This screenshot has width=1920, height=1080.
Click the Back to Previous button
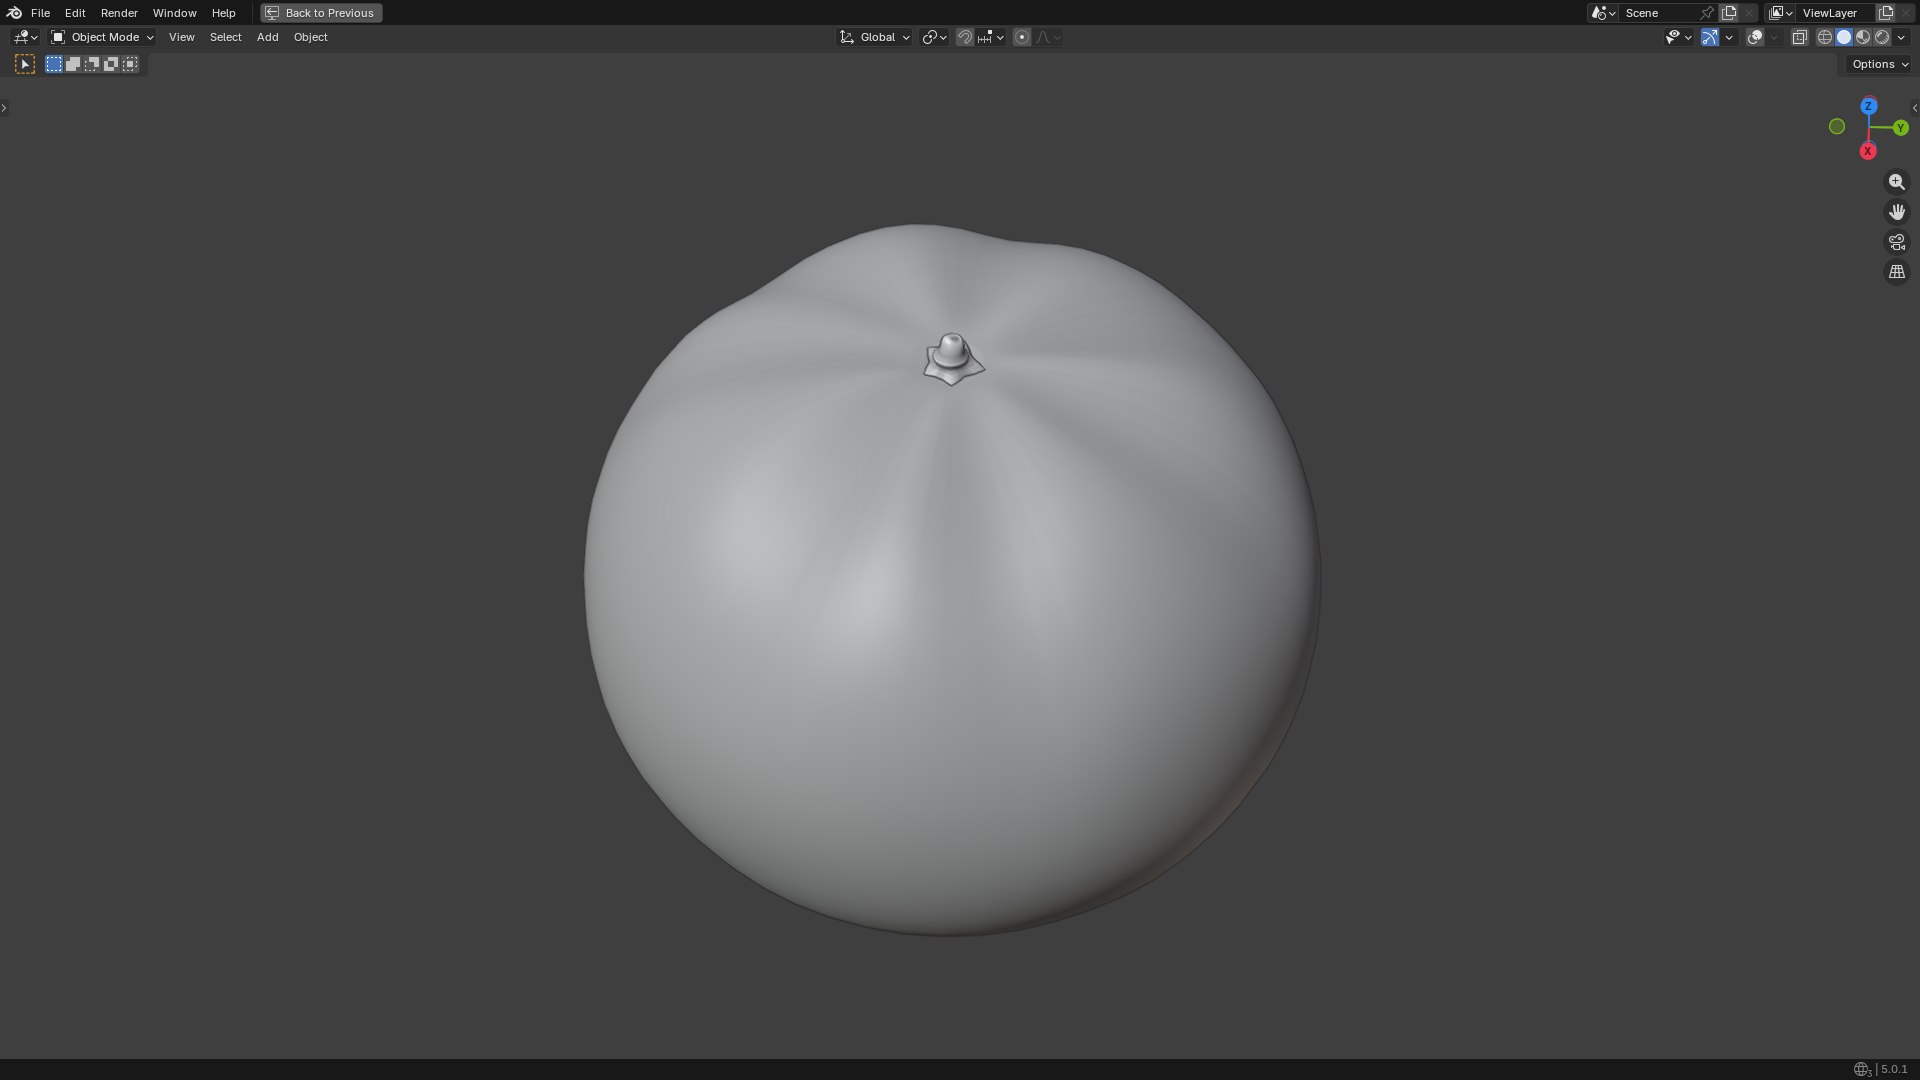(321, 13)
